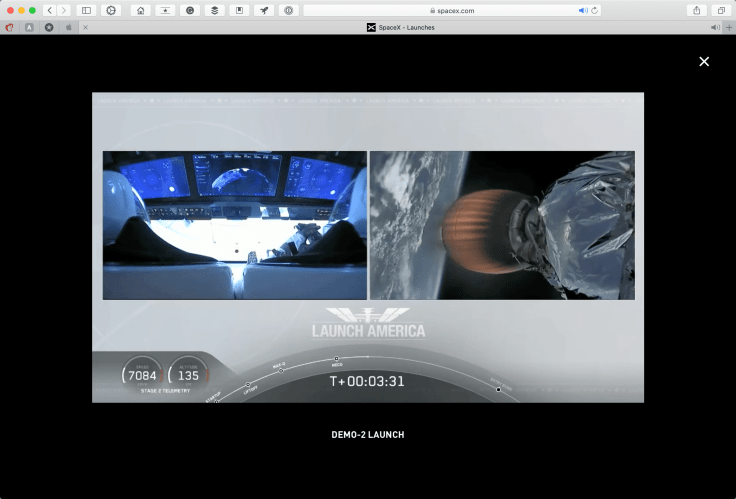Click the T+00:03:31 mission clock
Image resolution: width=736 pixels, height=499 pixels.
[x=367, y=381]
